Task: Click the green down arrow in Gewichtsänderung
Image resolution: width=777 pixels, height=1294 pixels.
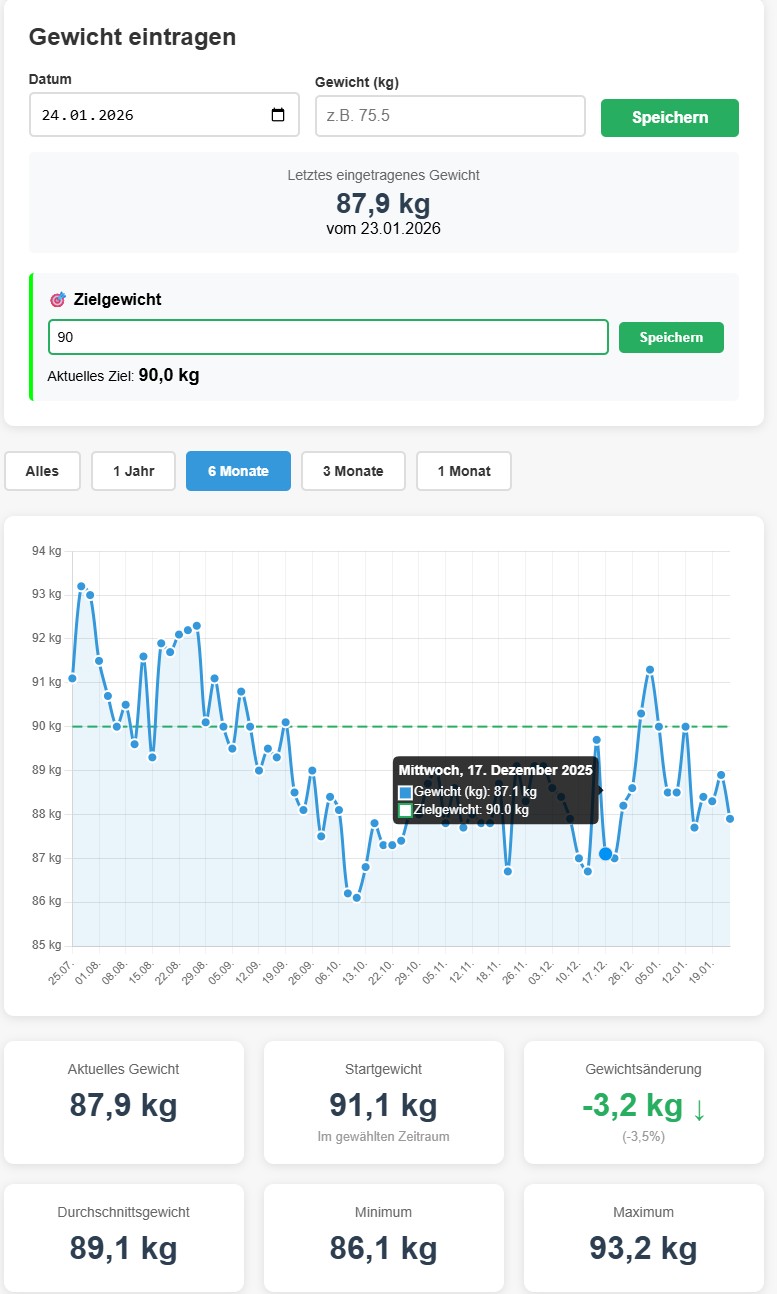Action: pos(698,1107)
